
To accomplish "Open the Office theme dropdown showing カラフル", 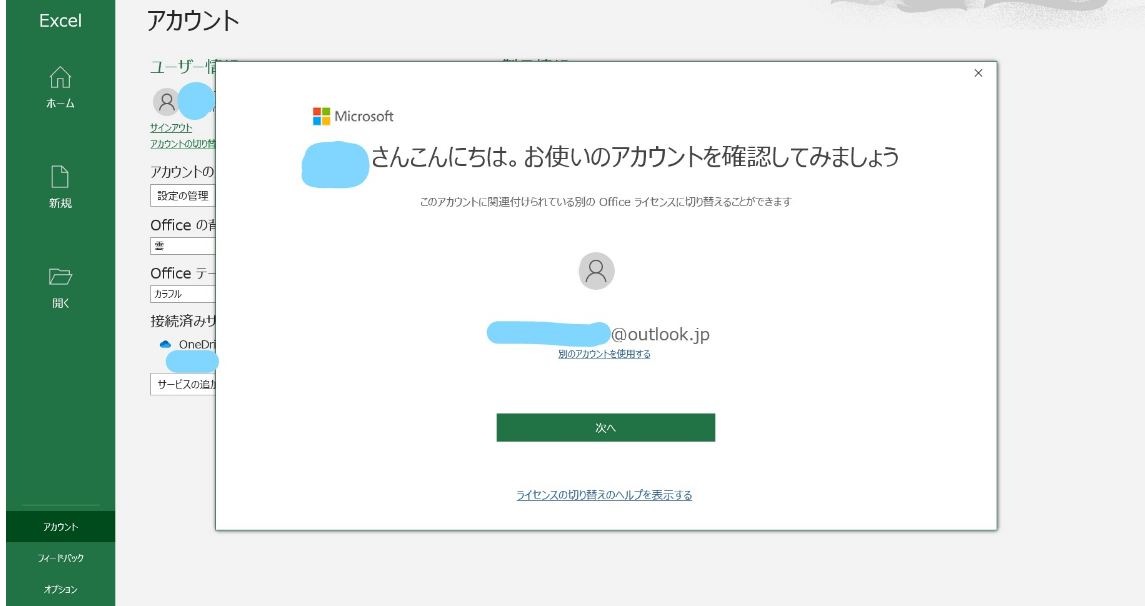I will tap(183, 294).
